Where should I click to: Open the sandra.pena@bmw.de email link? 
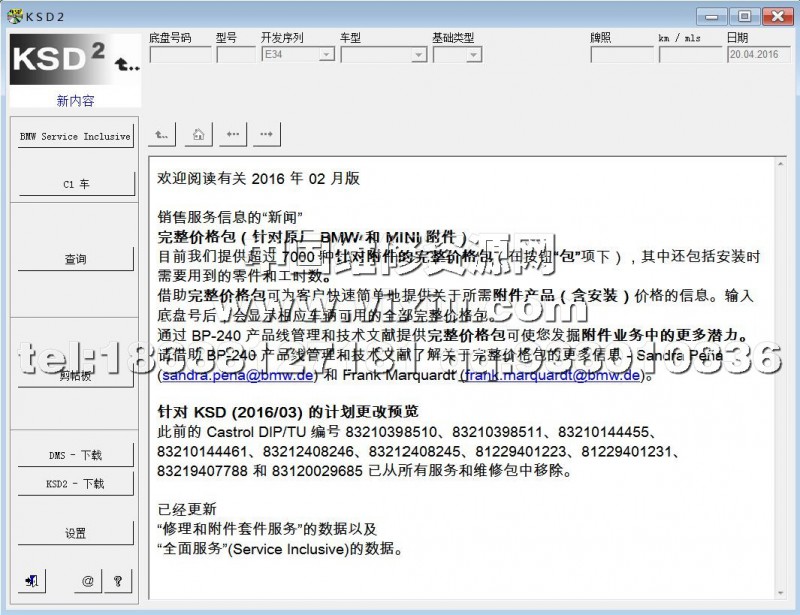238,376
